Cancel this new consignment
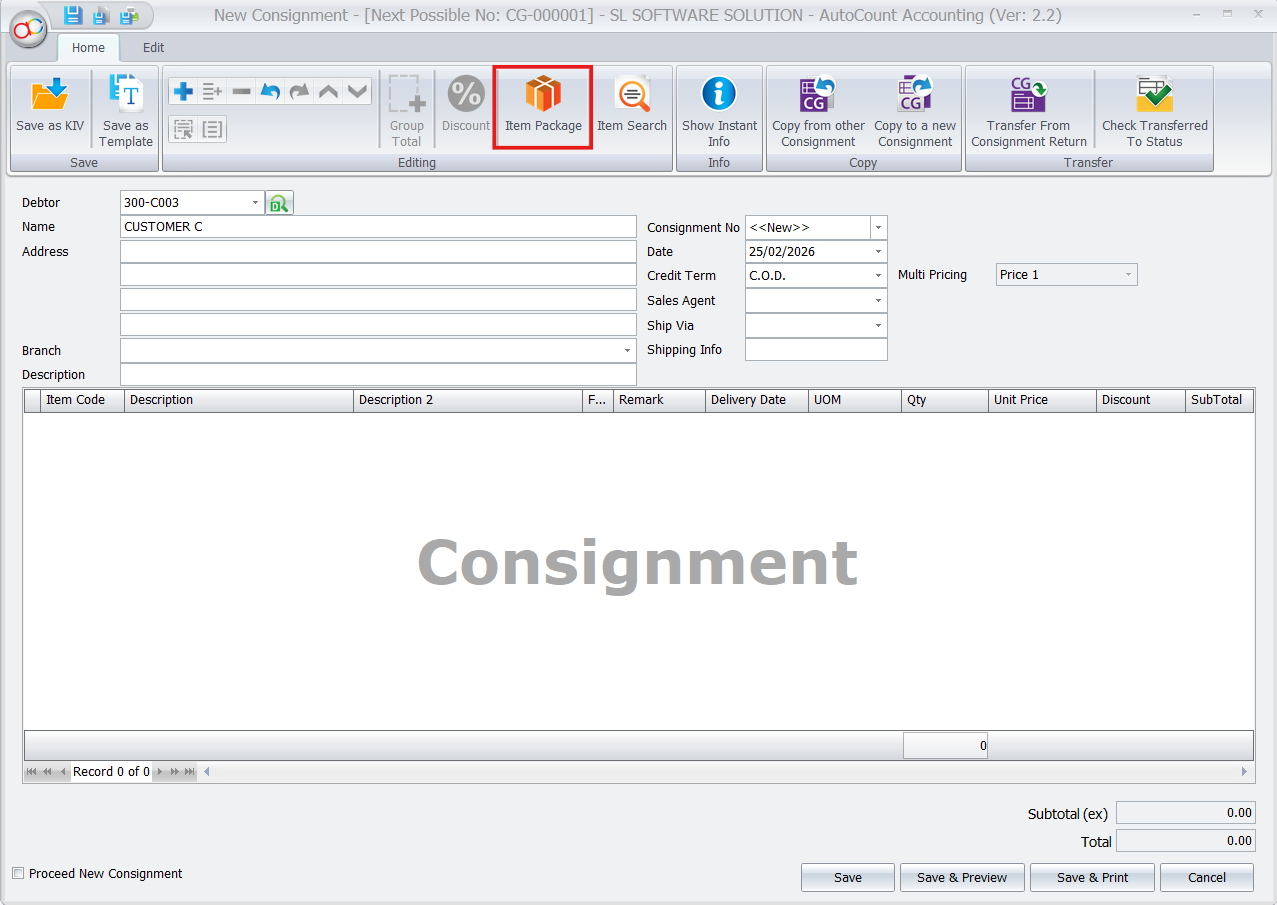Image resolution: width=1277 pixels, height=905 pixels. (1205, 877)
